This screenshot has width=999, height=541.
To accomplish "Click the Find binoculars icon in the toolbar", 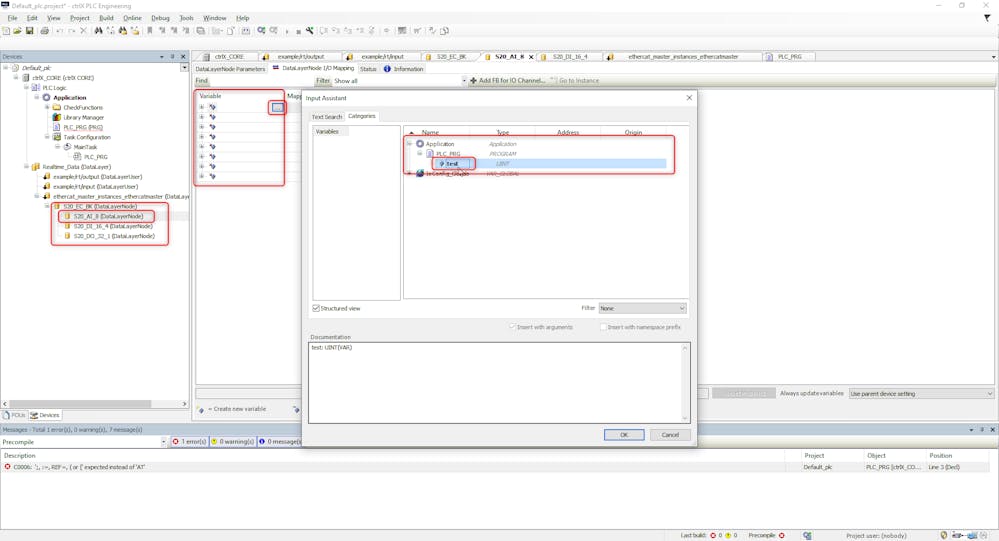I will [x=98, y=31].
